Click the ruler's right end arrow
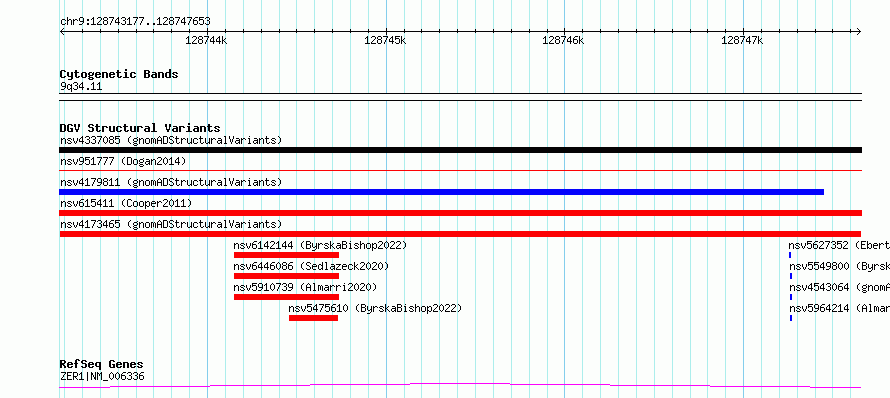Viewport: 890px width, 398px height. point(858,31)
